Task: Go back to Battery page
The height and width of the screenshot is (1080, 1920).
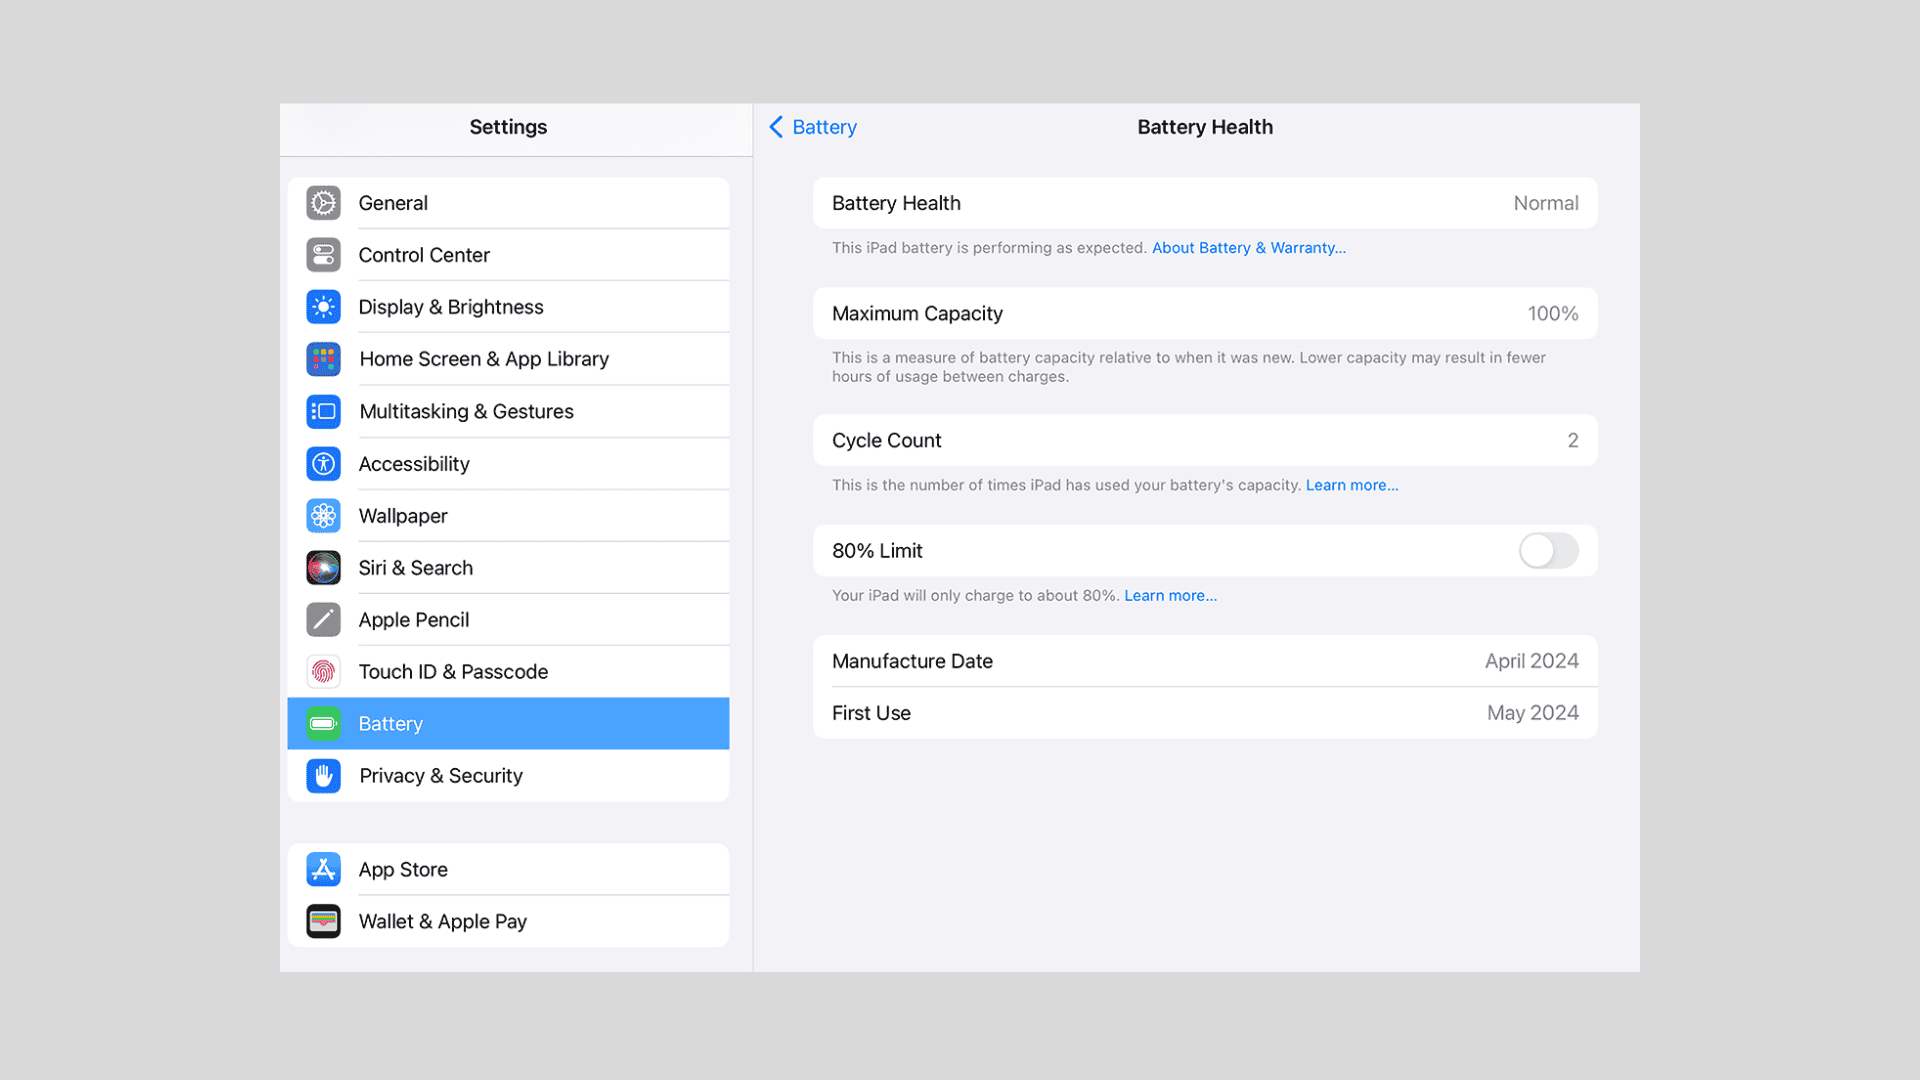Action: [x=813, y=127]
